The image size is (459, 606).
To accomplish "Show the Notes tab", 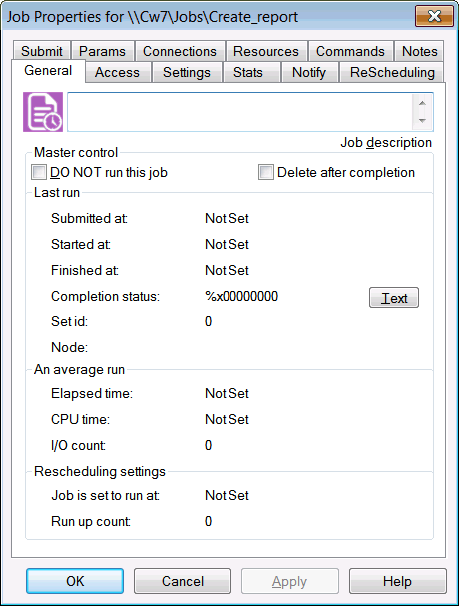I will click(x=420, y=51).
